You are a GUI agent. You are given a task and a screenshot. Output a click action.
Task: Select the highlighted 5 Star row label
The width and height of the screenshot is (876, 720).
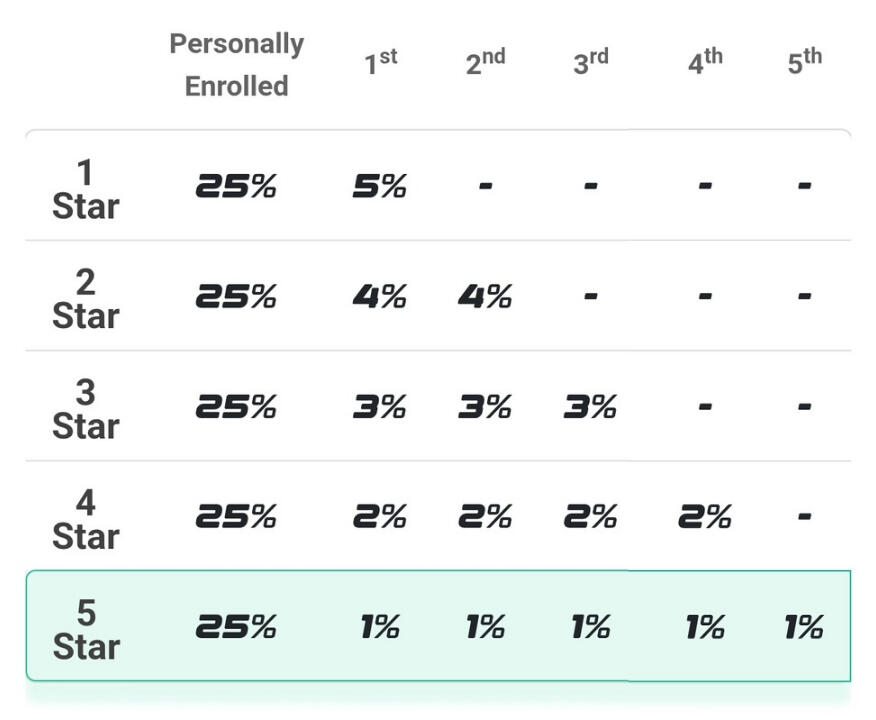tap(85, 629)
